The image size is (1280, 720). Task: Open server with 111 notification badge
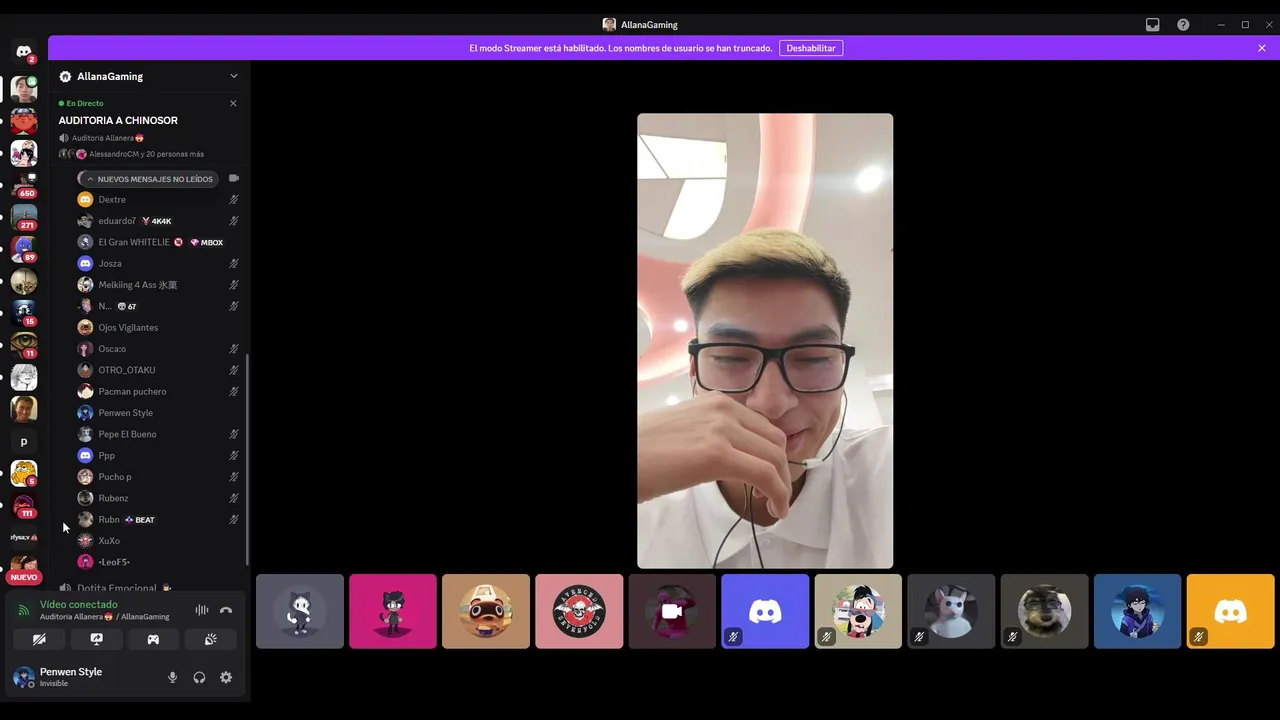24,505
